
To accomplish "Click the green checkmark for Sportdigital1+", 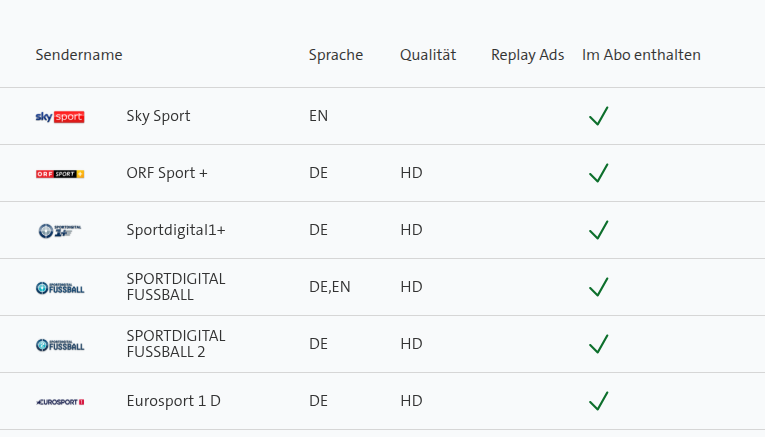I will 599,230.
